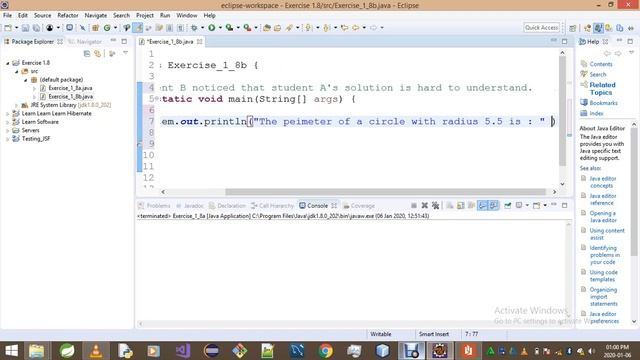Switch to the Problems tab
The width and height of the screenshot is (640, 360).
(x=154, y=205)
